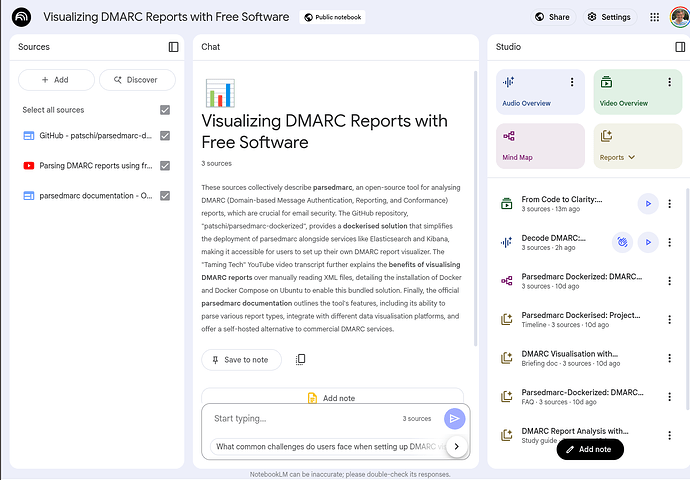Screen dimensions: 690x480
Task: Open the Google apps grid icon
Action: click(x=654, y=17)
